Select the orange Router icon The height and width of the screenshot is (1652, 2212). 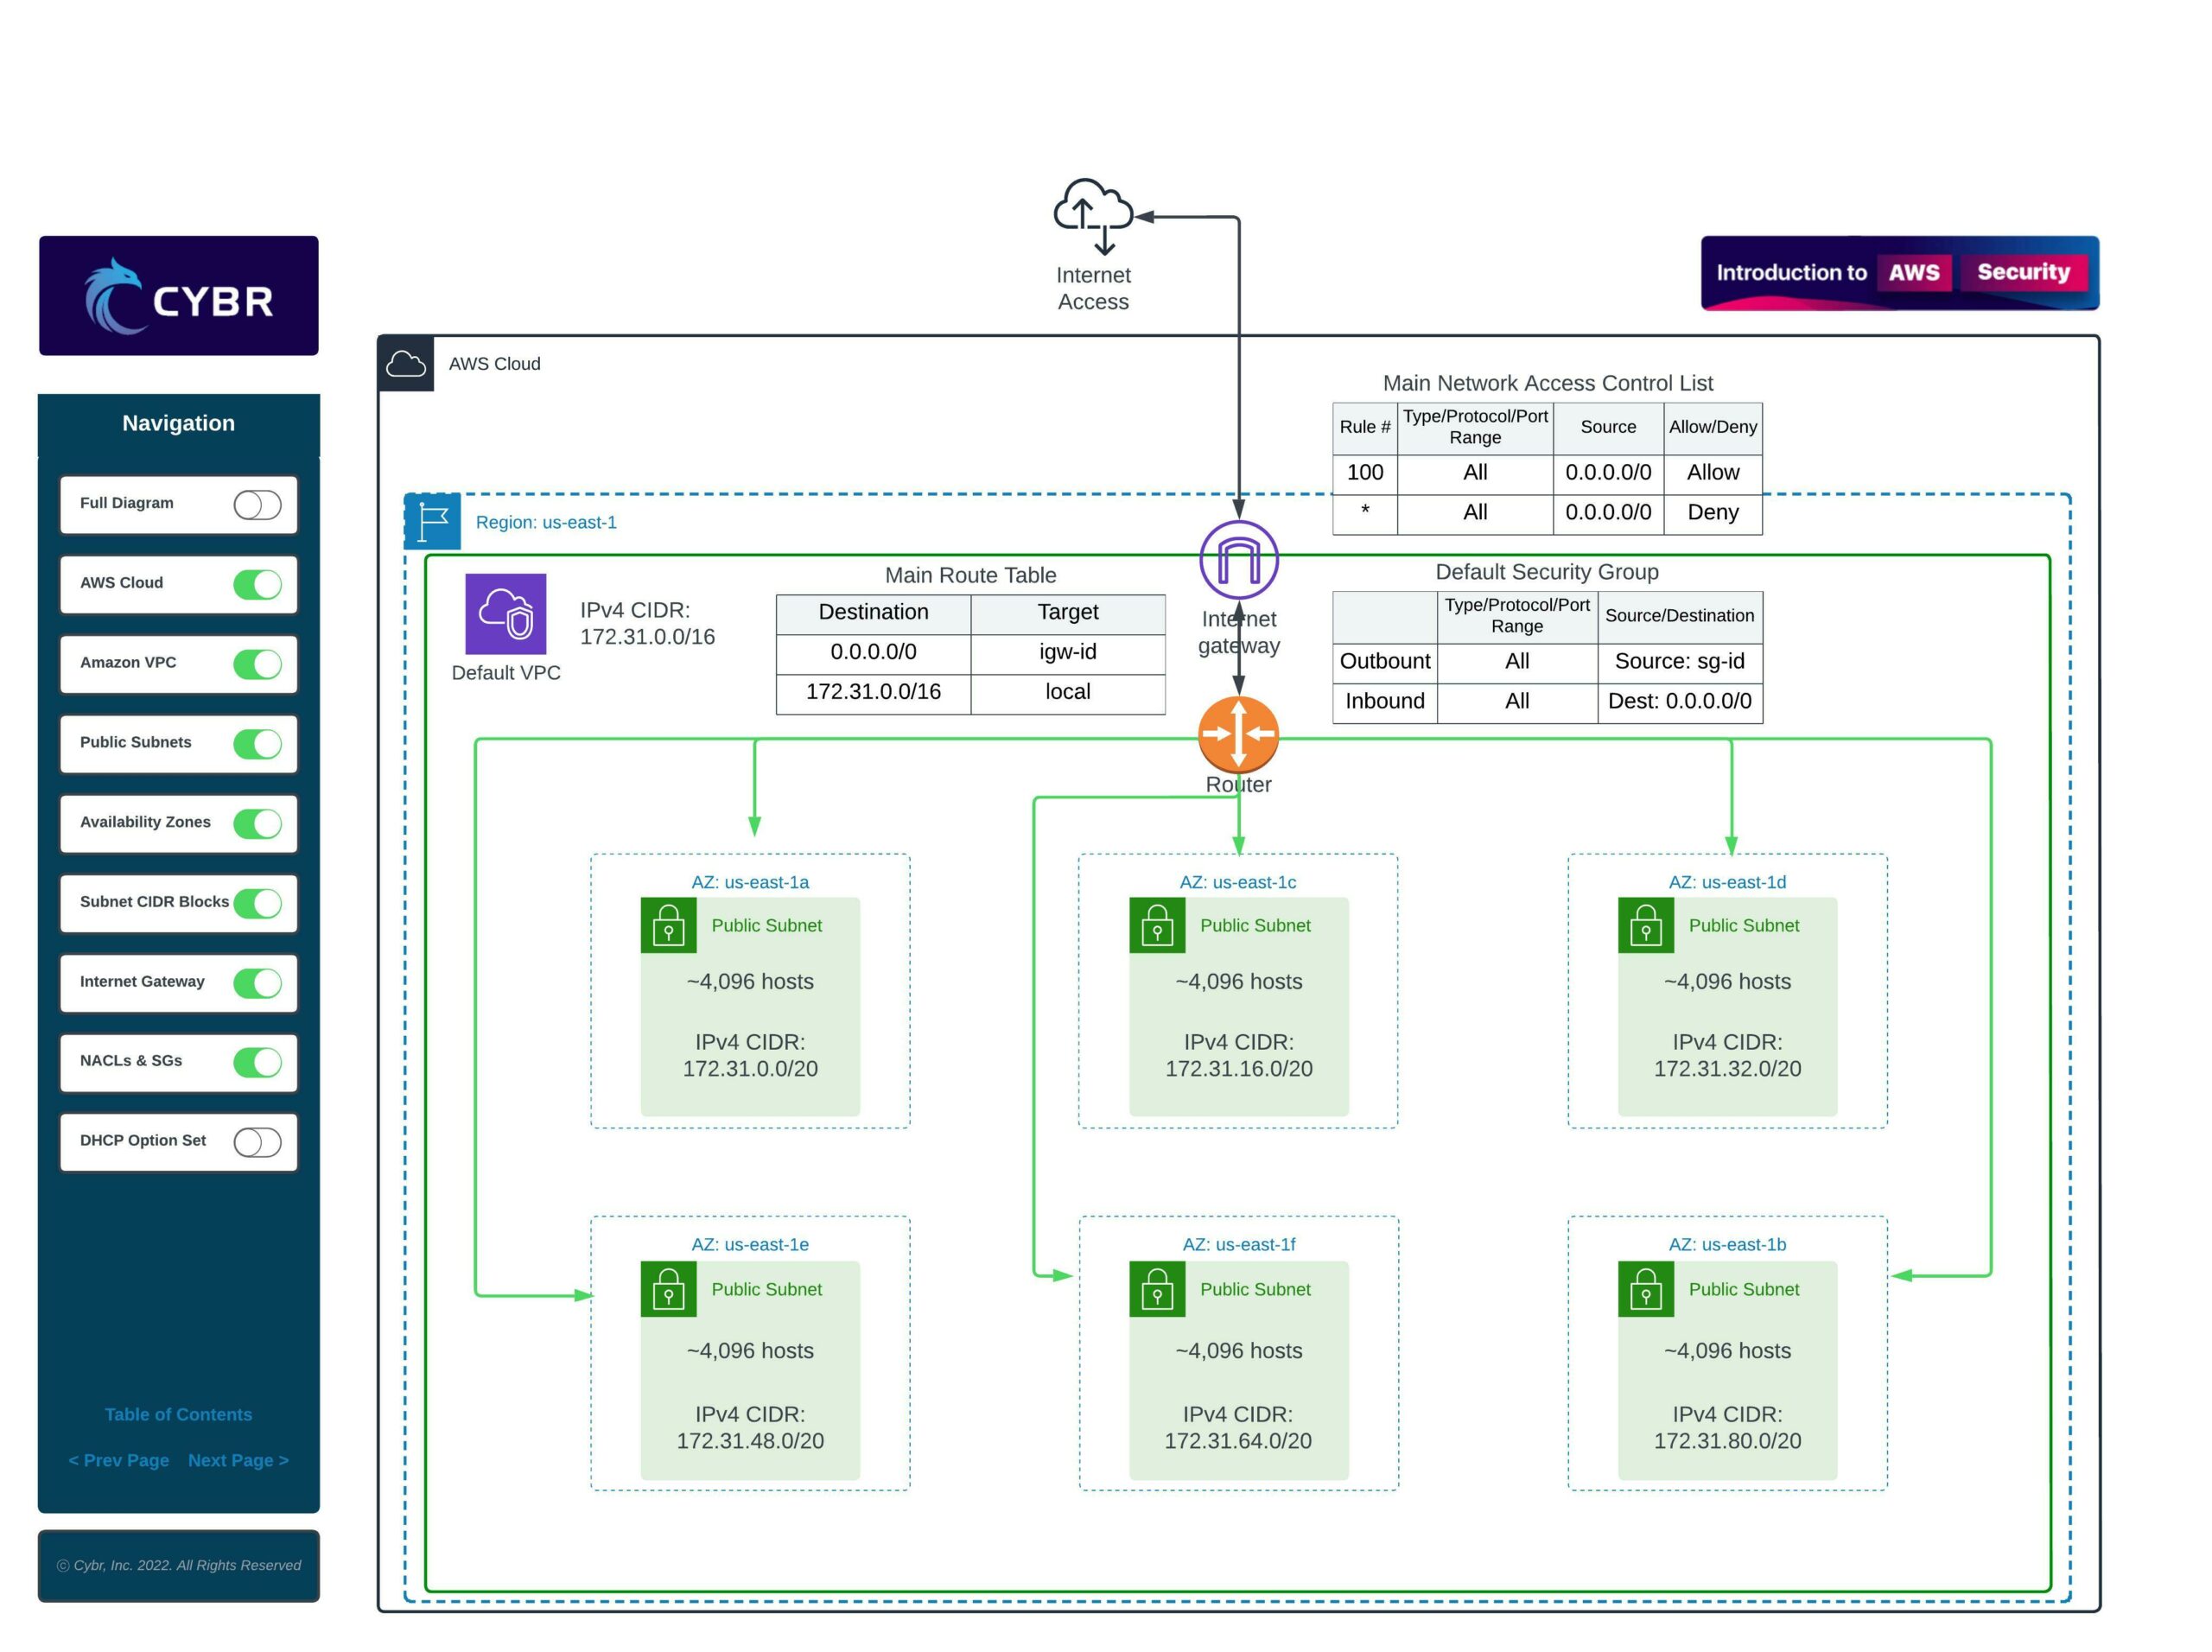point(1238,734)
